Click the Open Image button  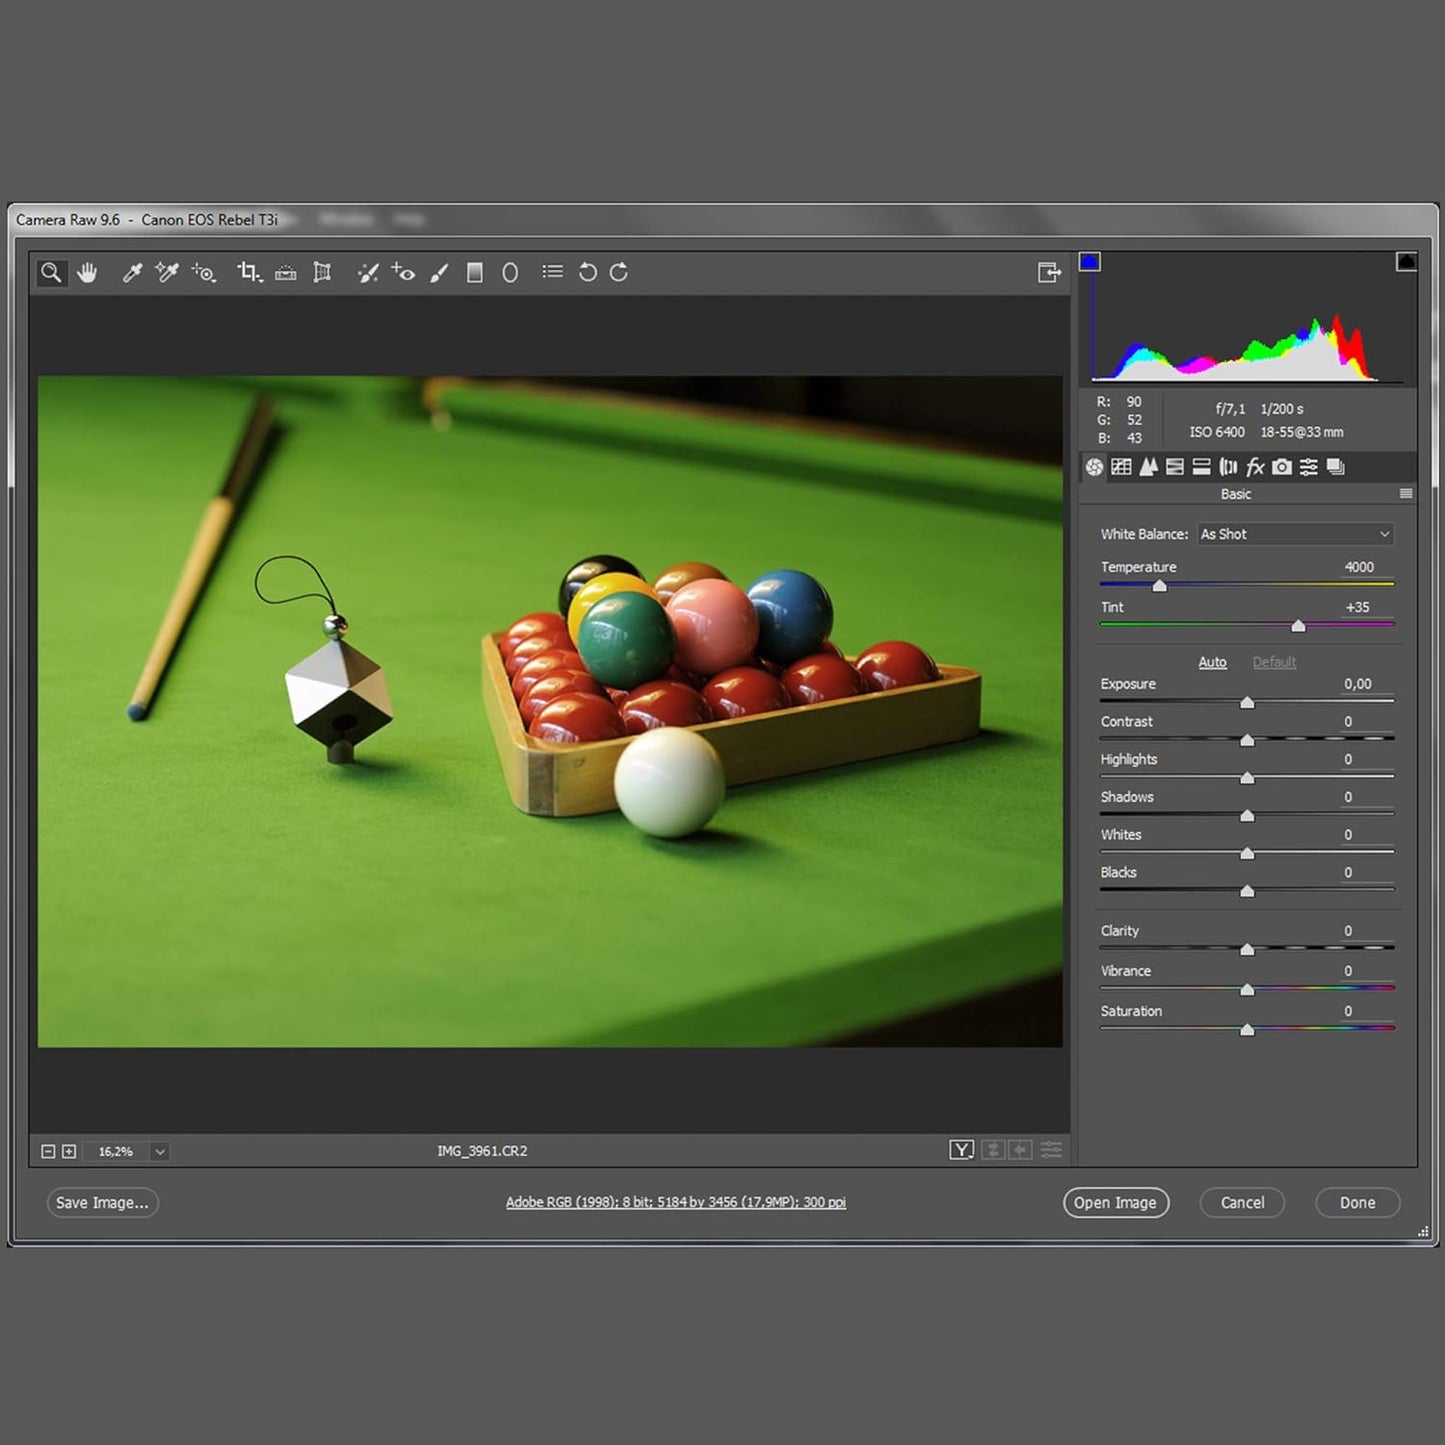[x=1115, y=1202]
